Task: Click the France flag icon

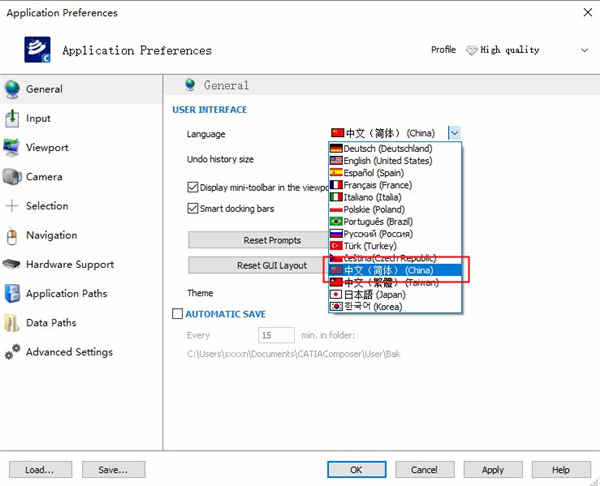Action: click(336, 185)
